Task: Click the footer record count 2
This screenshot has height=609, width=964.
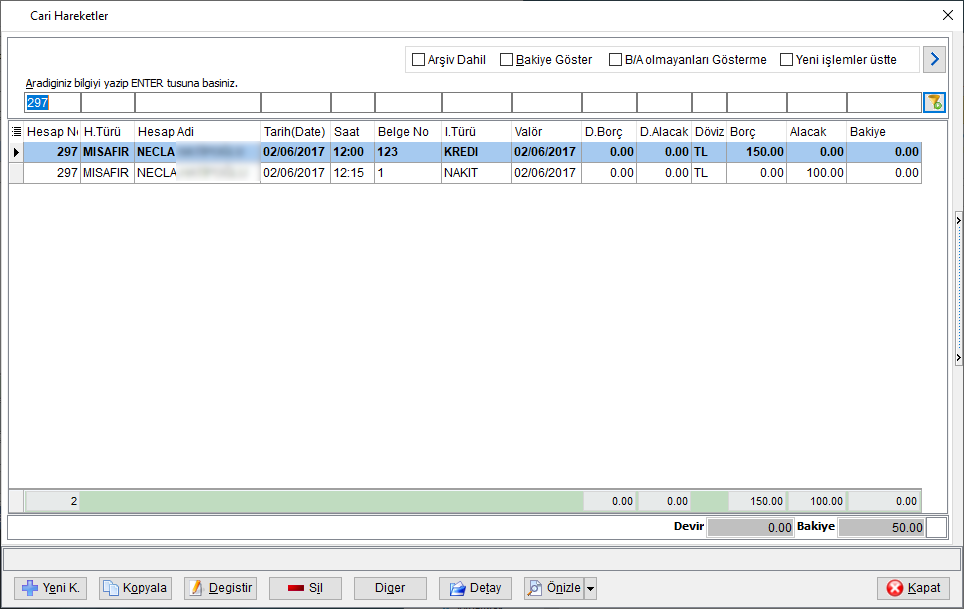Action: pyautogui.click(x=52, y=501)
